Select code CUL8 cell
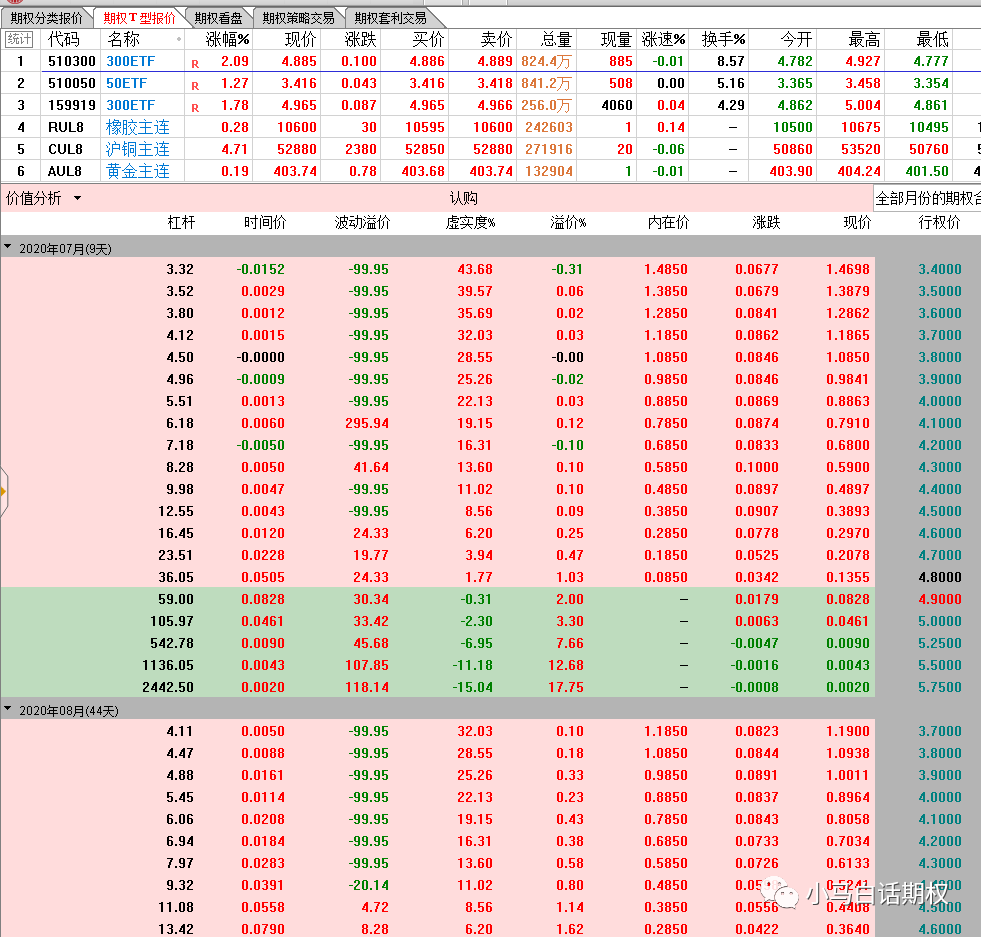981x937 pixels. click(66, 149)
